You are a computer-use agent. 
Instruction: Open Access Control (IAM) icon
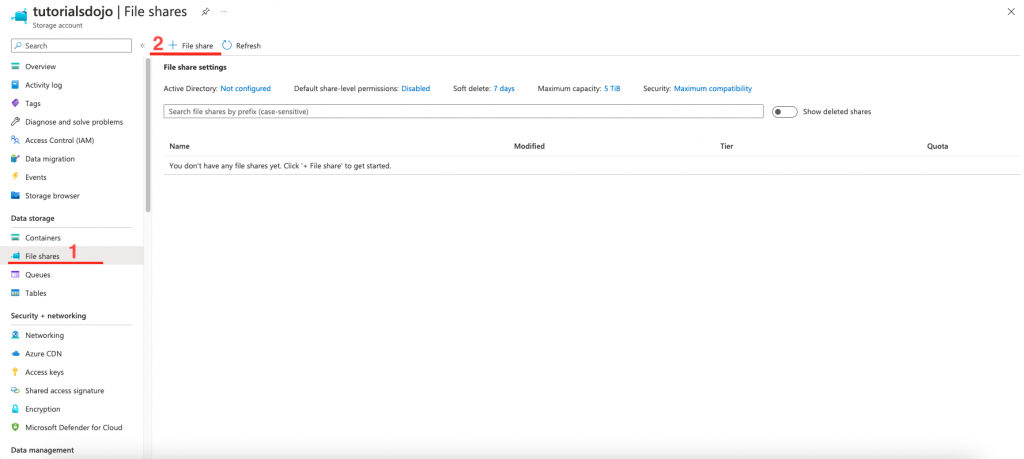click(x=15, y=140)
